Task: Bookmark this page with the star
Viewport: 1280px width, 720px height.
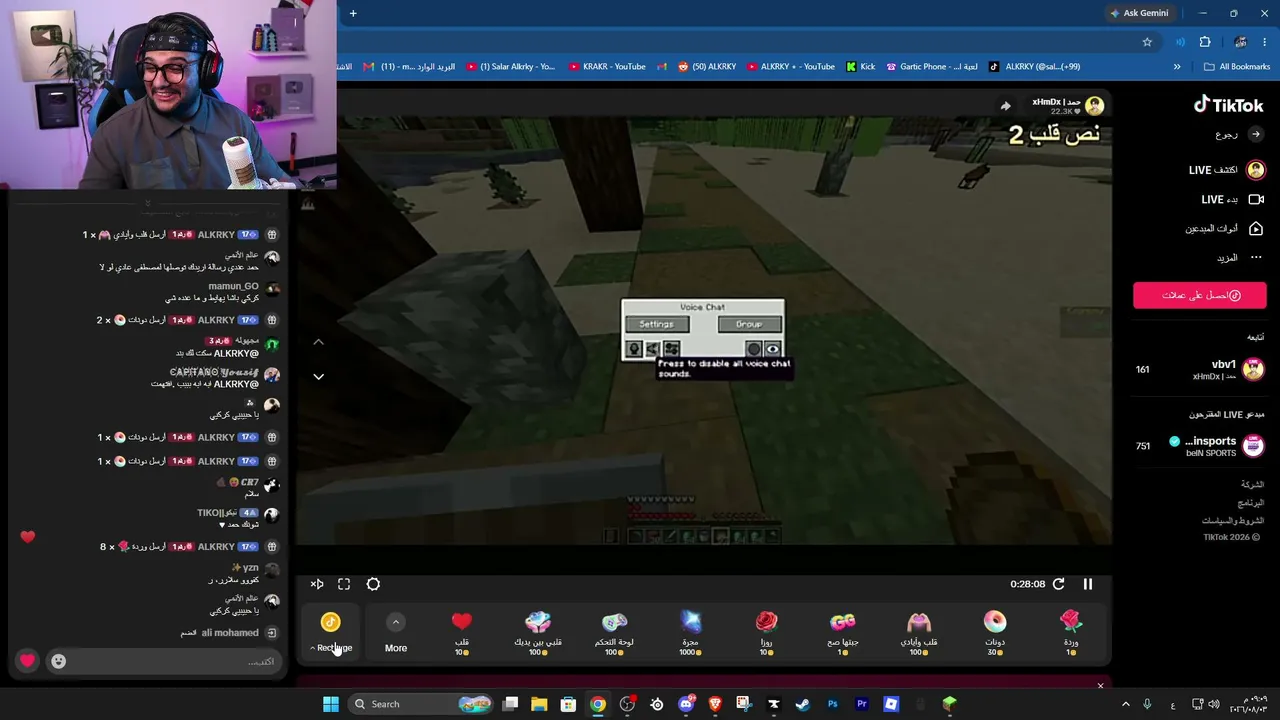Action: point(1147,42)
